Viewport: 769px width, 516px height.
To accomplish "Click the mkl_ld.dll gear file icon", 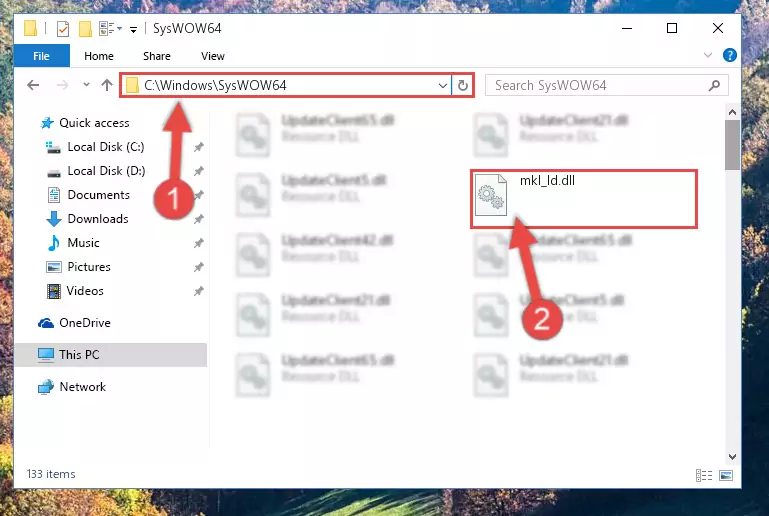I will tap(491, 195).
